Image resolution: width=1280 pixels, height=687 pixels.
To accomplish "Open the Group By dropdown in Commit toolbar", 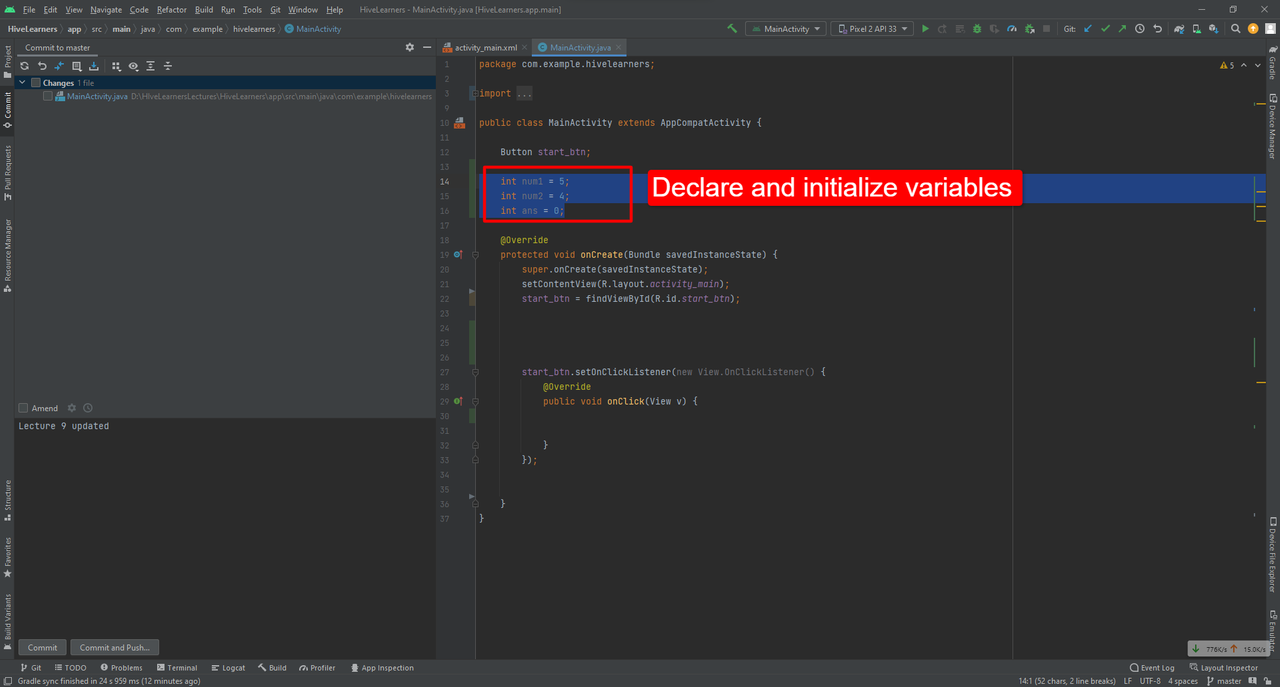I will pos(116,66).
